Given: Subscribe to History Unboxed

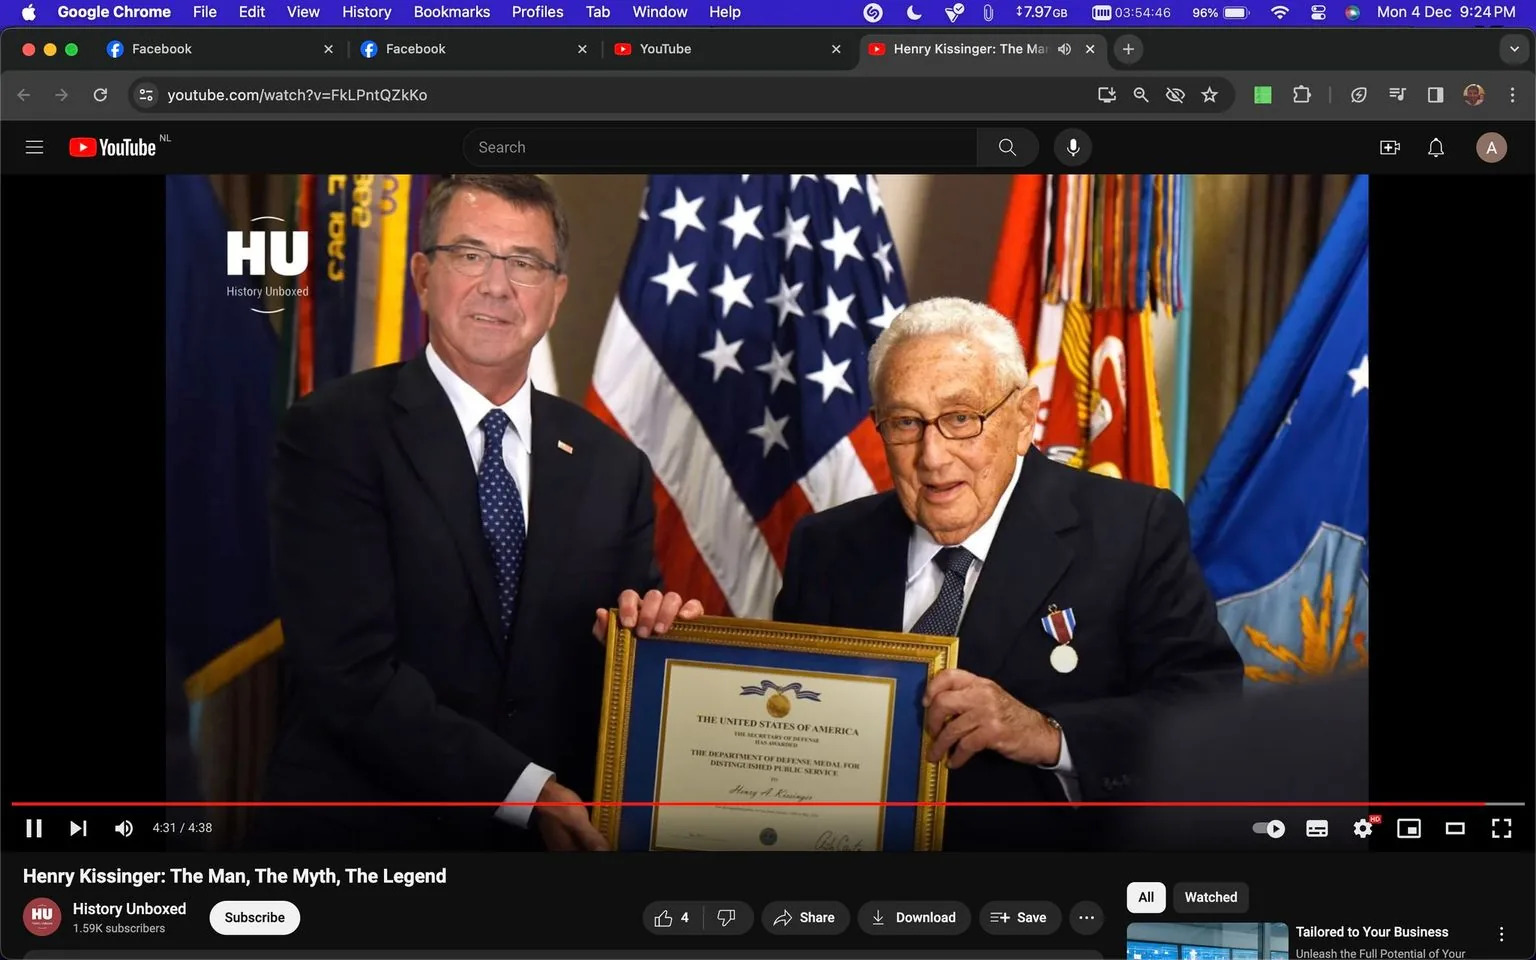Looking at the screenshot, I should [254, 917].
